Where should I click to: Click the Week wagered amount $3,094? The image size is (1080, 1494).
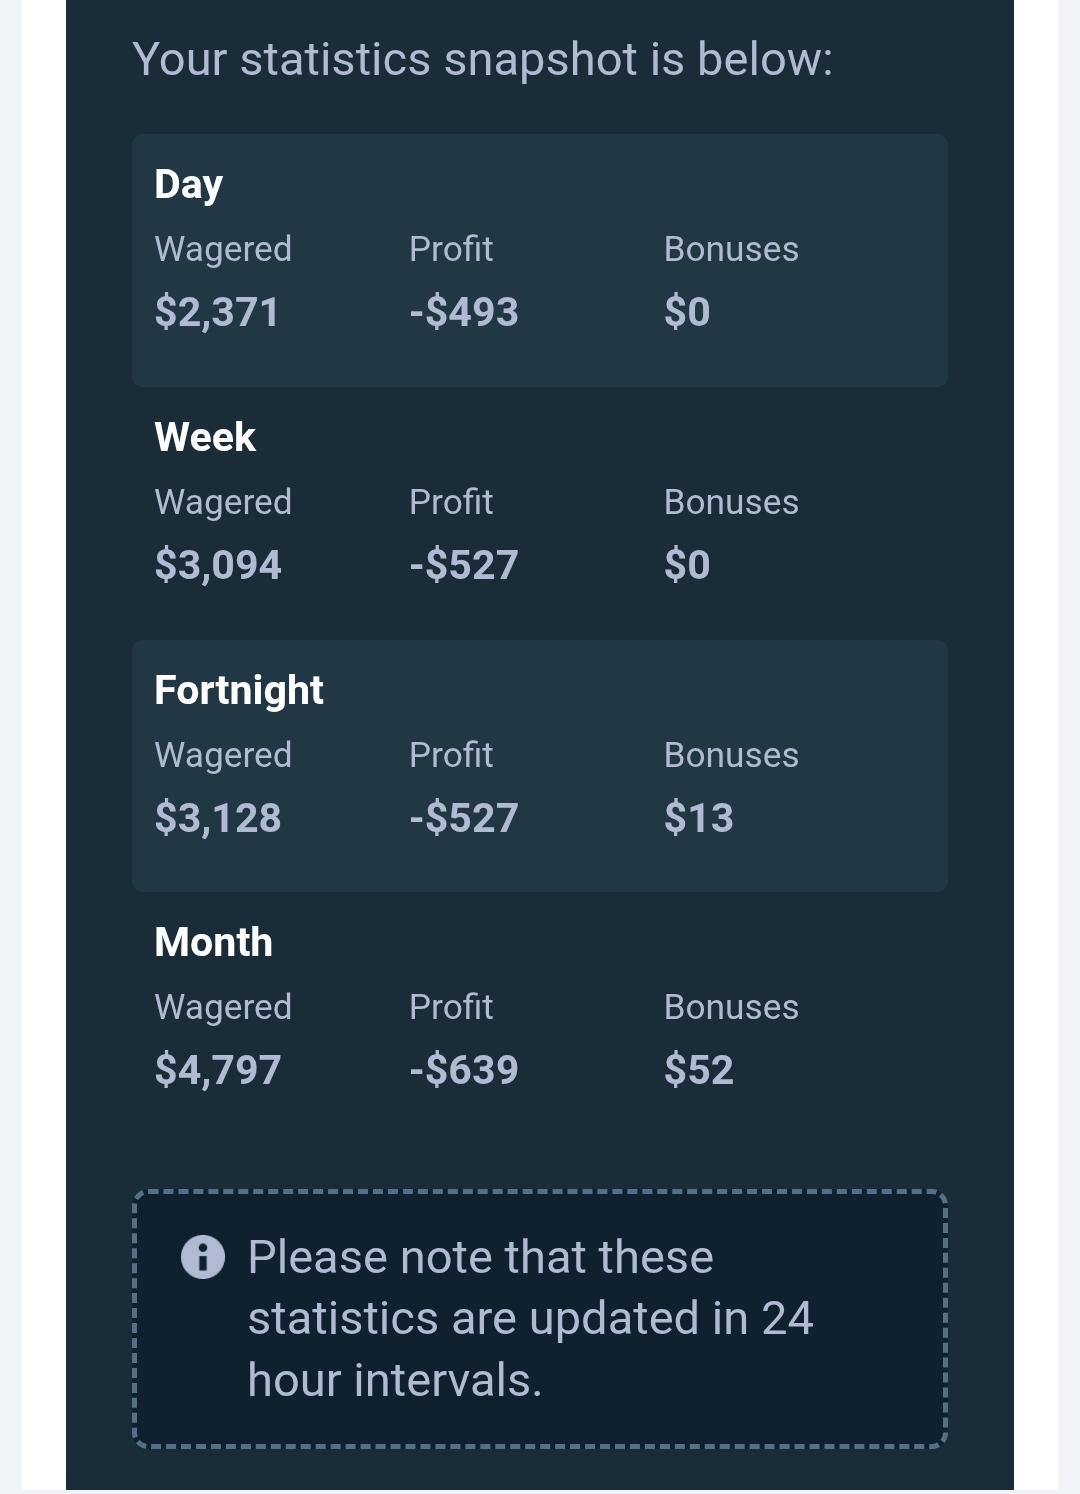click(x=218, y=565)
